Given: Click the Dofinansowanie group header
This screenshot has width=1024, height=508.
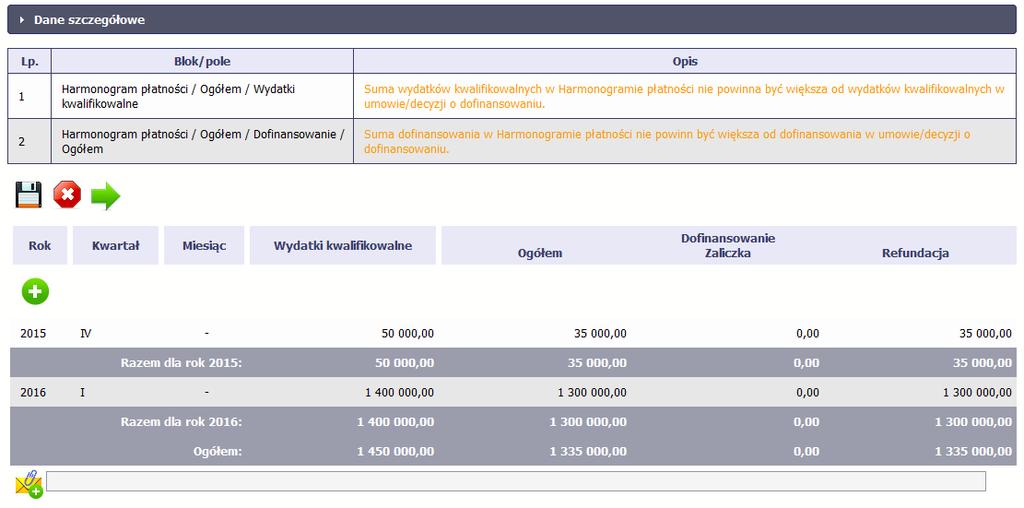Looking at the screenshot, I should point(728,238).
